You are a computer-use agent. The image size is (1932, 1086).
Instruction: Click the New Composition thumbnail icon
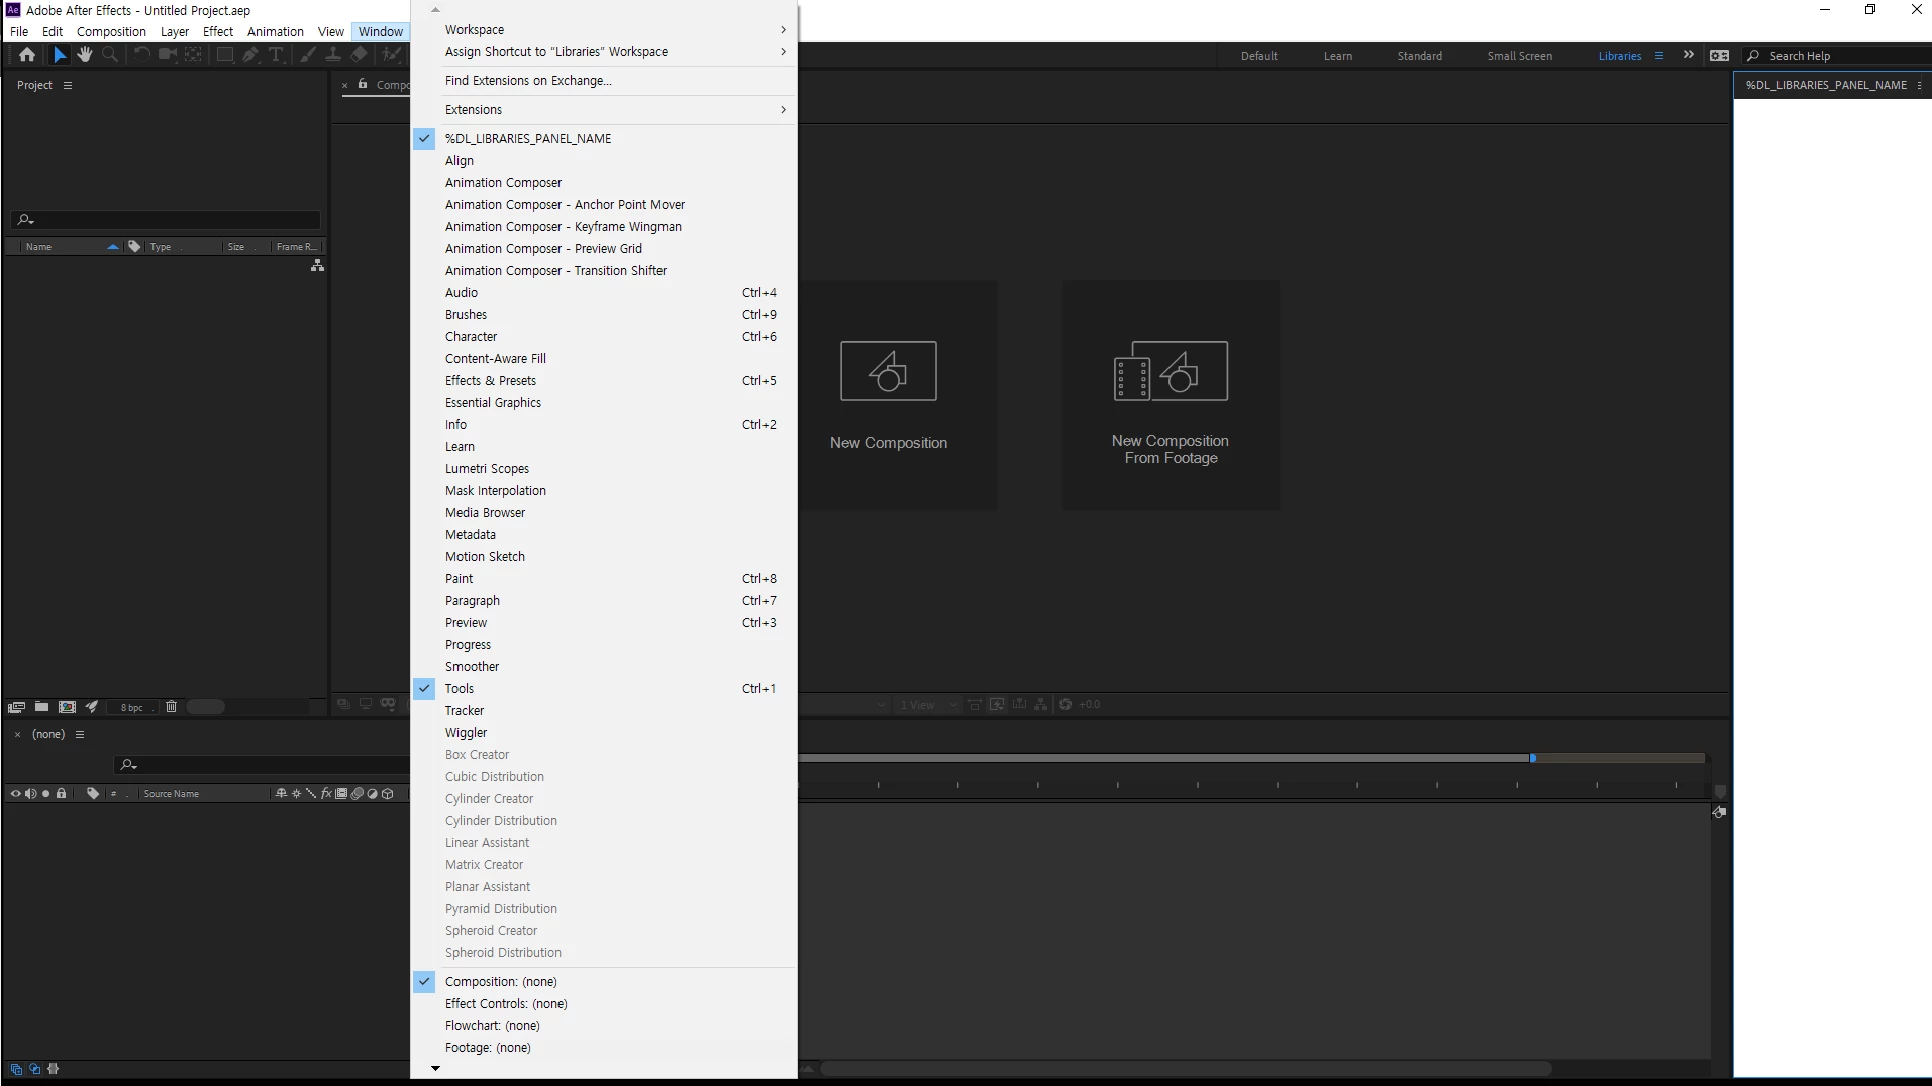tap(888, 371)
